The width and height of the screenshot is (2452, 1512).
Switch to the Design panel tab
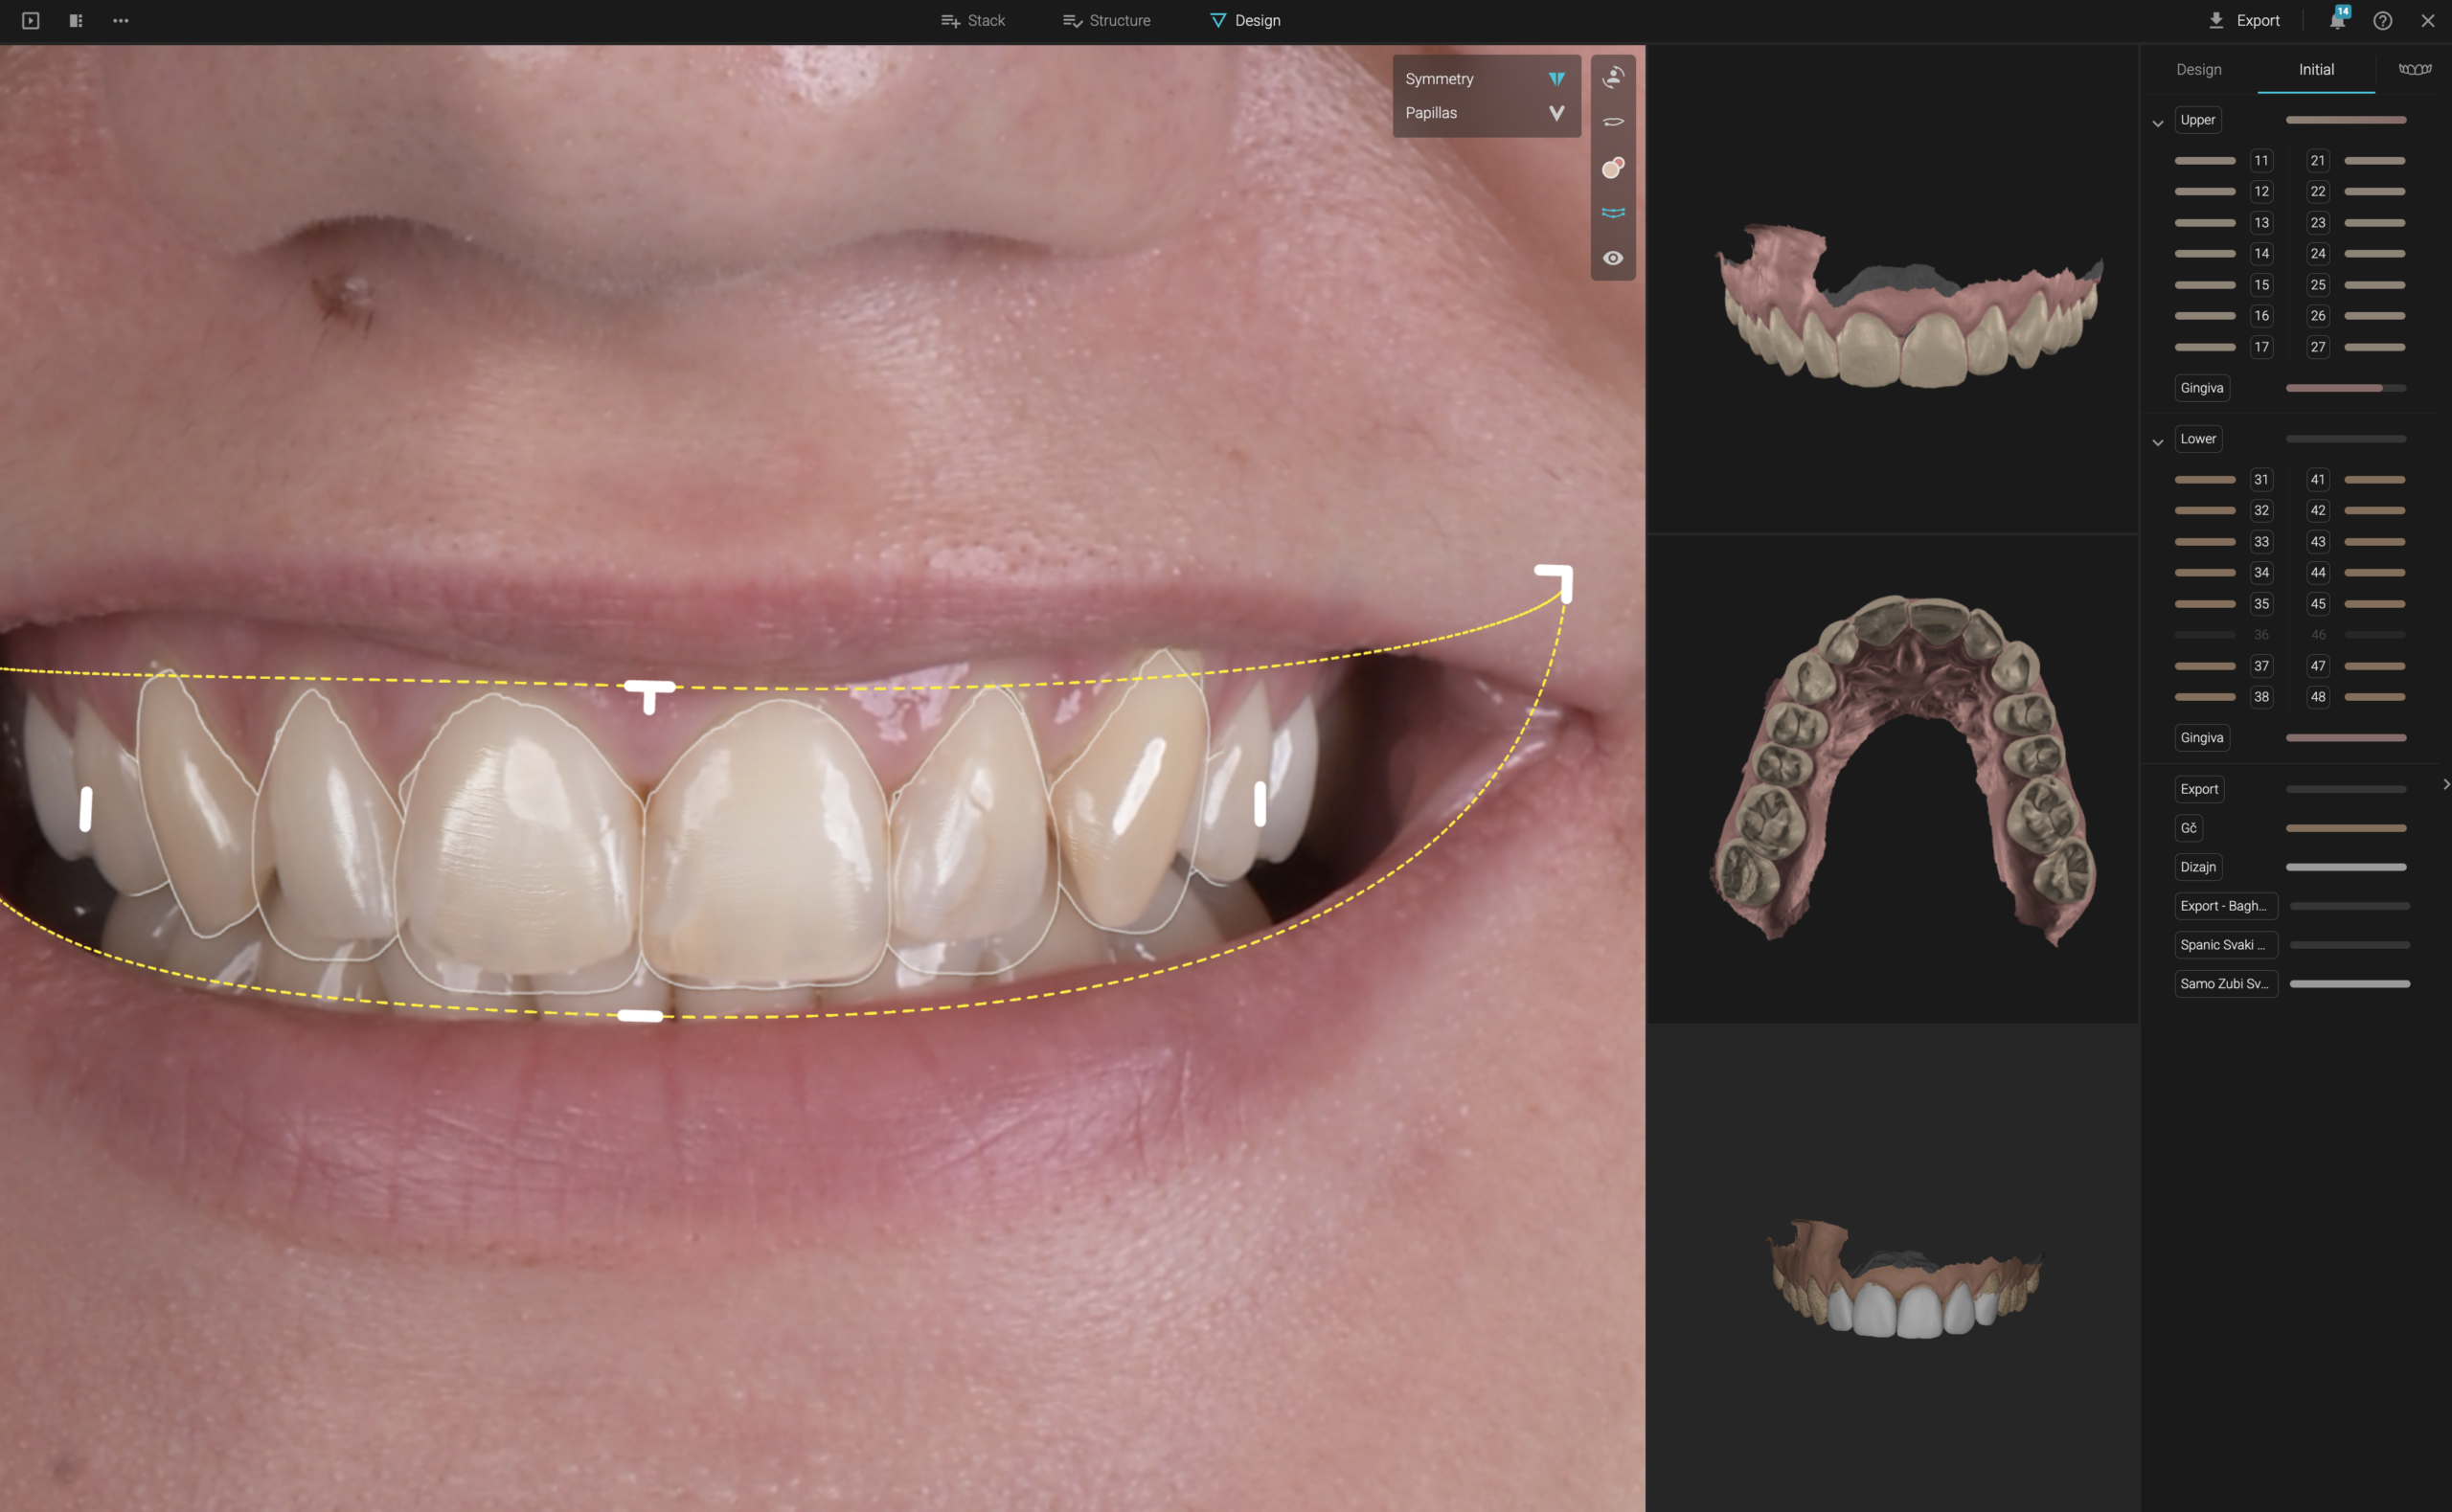pyautogui.click(x=2198, y=69)
